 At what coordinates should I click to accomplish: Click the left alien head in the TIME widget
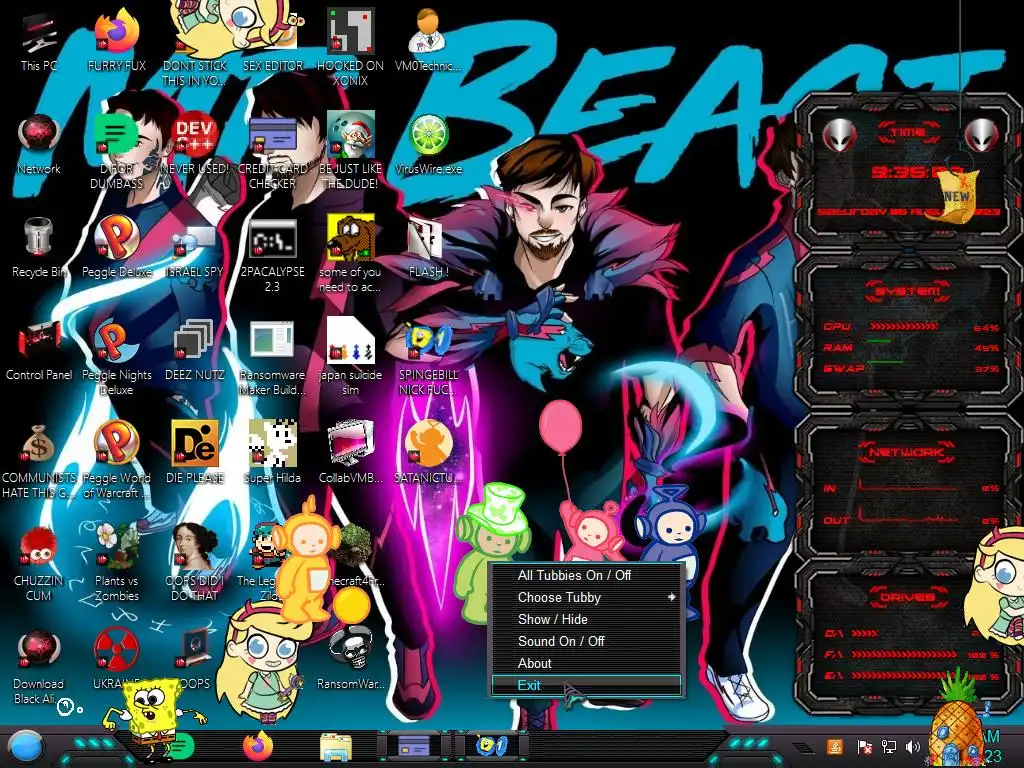pos(839,136)
